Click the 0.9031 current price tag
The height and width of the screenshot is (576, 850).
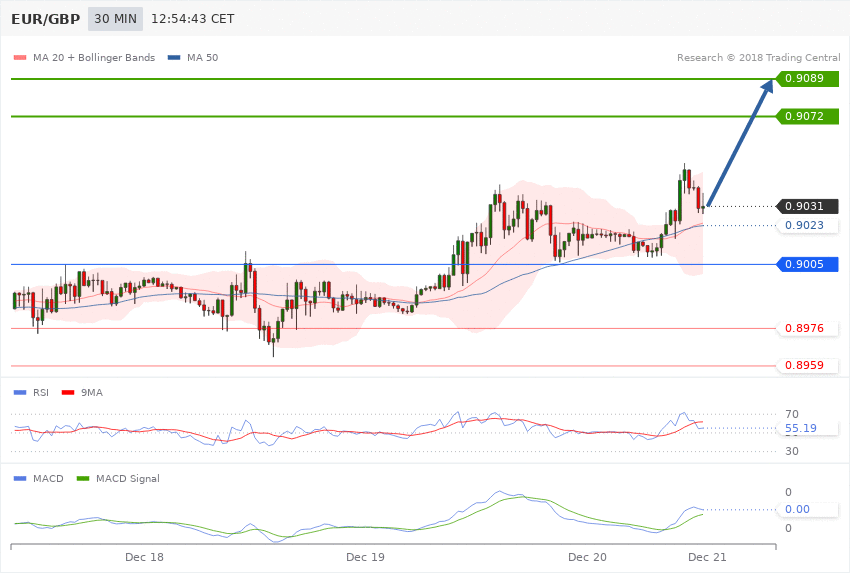[x=807, y=206]
